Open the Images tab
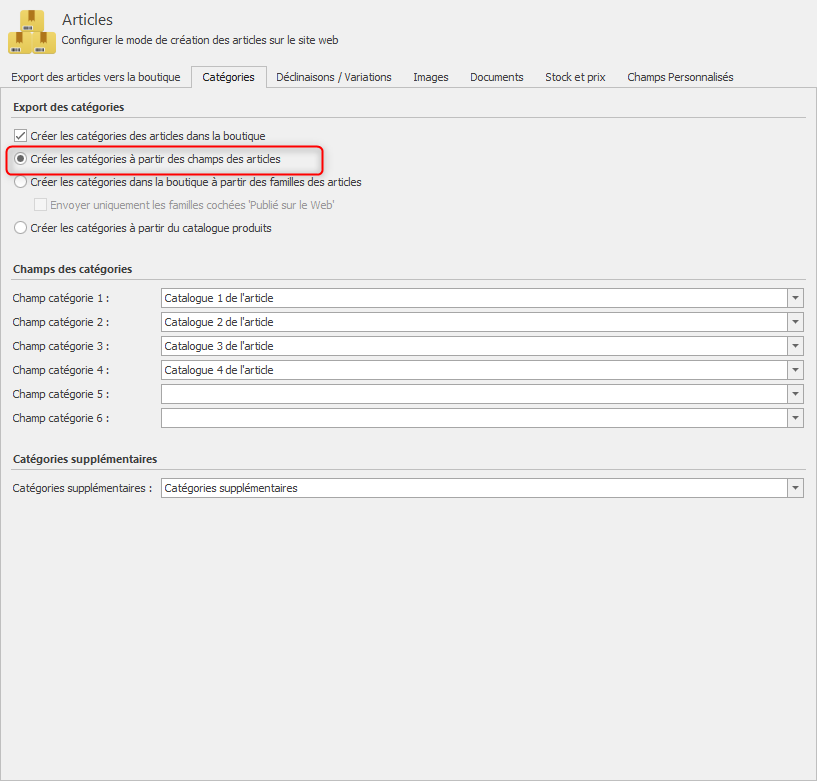Image resolution: width=817 pixels, height=781 pixels. 430,77
